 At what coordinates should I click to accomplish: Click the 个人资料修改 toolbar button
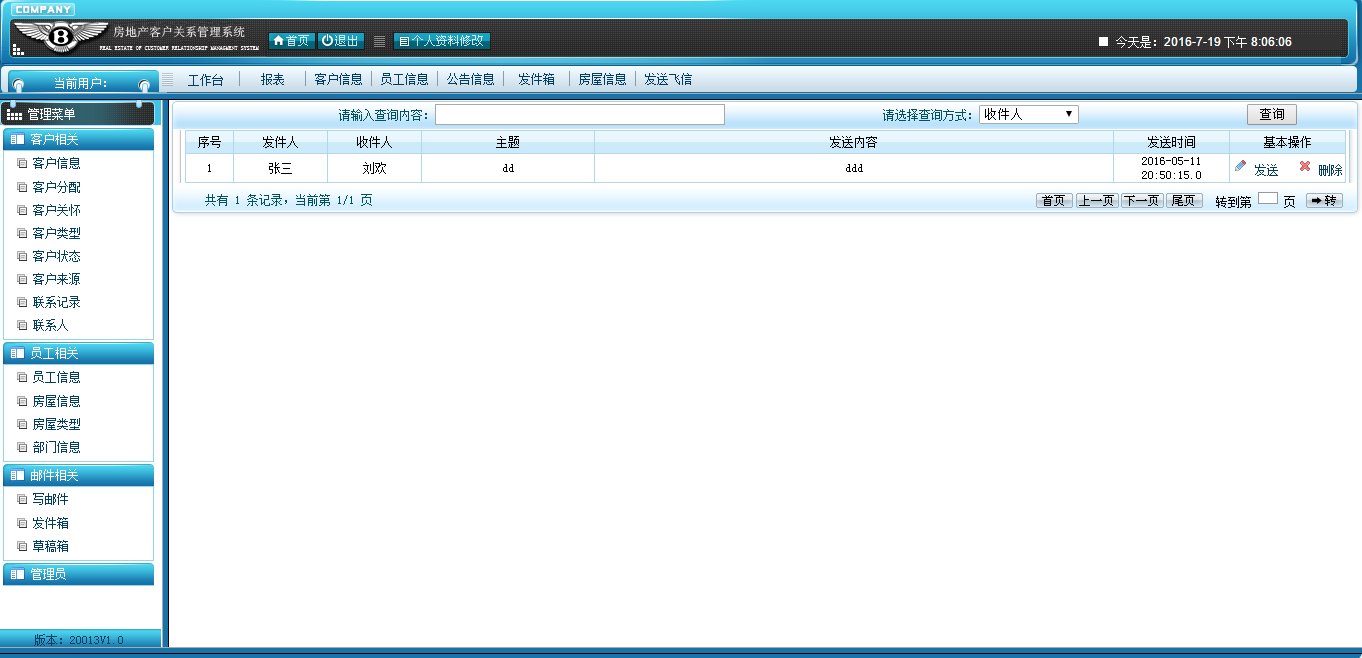442,41
